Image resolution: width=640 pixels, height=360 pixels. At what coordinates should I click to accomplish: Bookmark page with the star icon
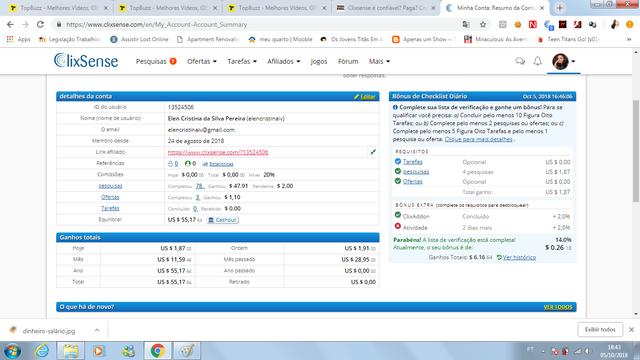pyautogui.click(x=483, y=24)
